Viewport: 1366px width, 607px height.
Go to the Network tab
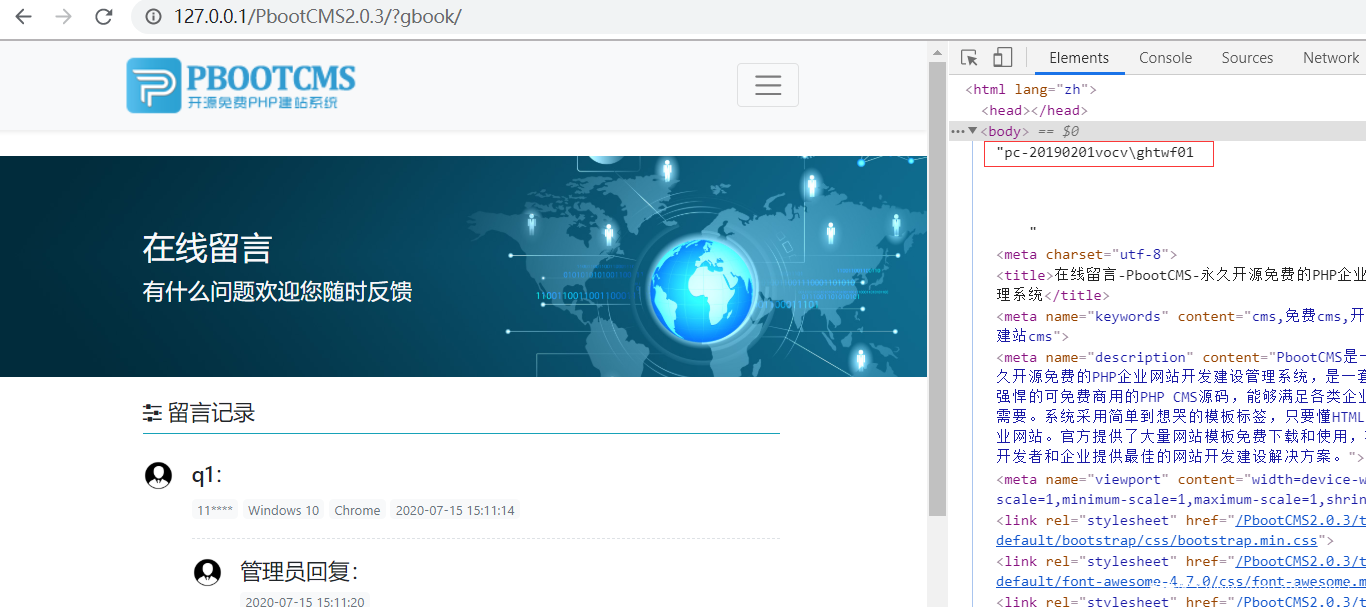[x=1330, y=58]
